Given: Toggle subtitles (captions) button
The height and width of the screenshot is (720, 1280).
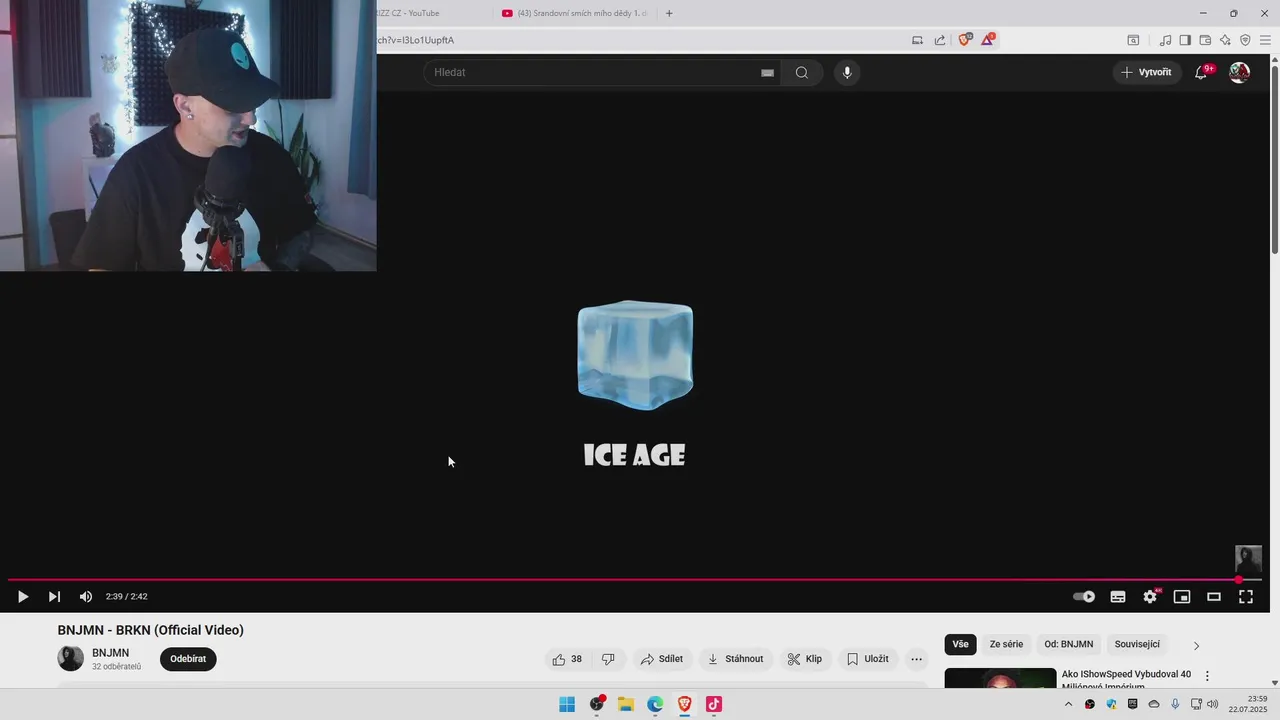Looking at the screenshot, I should pyautogui.click(x=1118, y=597).
